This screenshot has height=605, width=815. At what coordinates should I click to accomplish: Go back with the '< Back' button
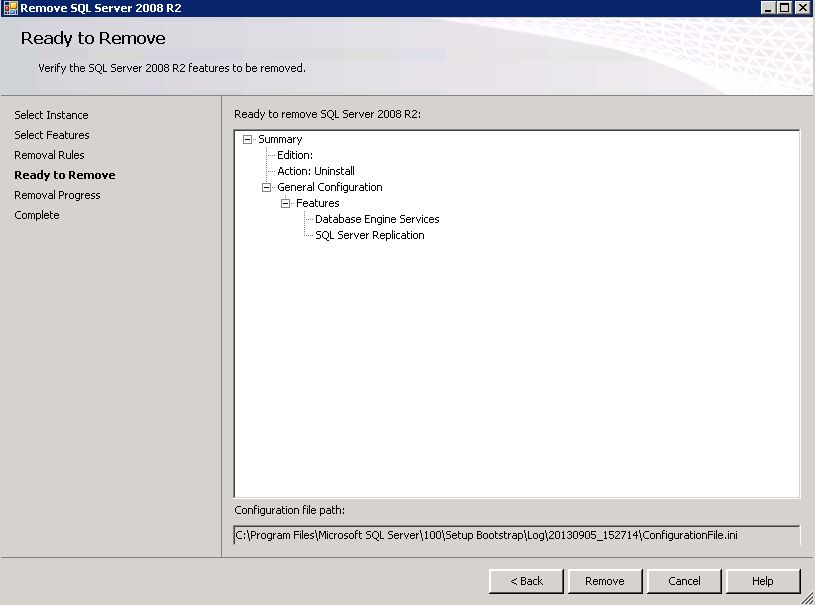pos(526,581)
